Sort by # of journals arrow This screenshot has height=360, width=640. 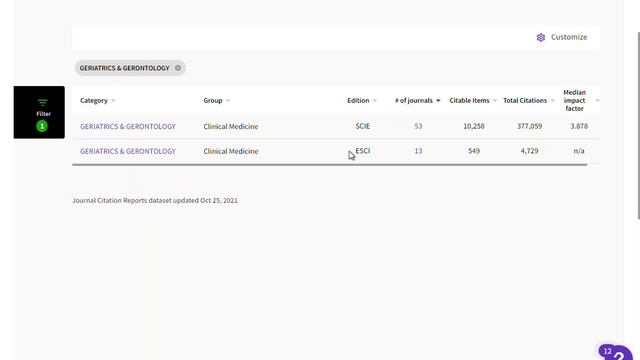438,101
